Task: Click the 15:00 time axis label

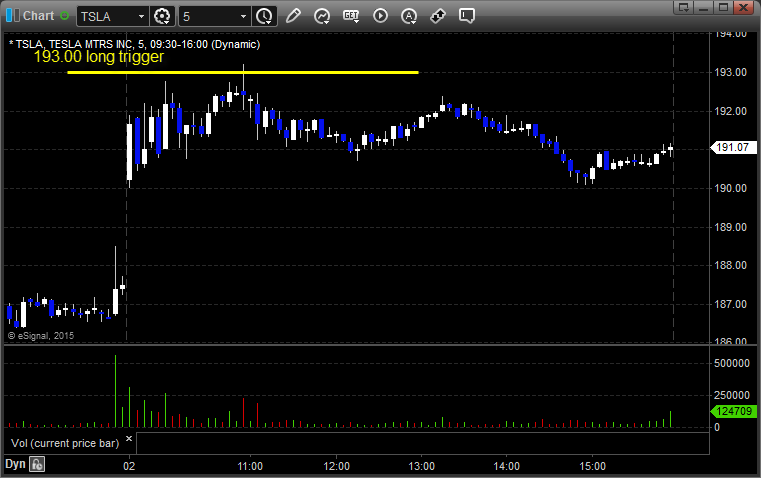Action: 593,466
